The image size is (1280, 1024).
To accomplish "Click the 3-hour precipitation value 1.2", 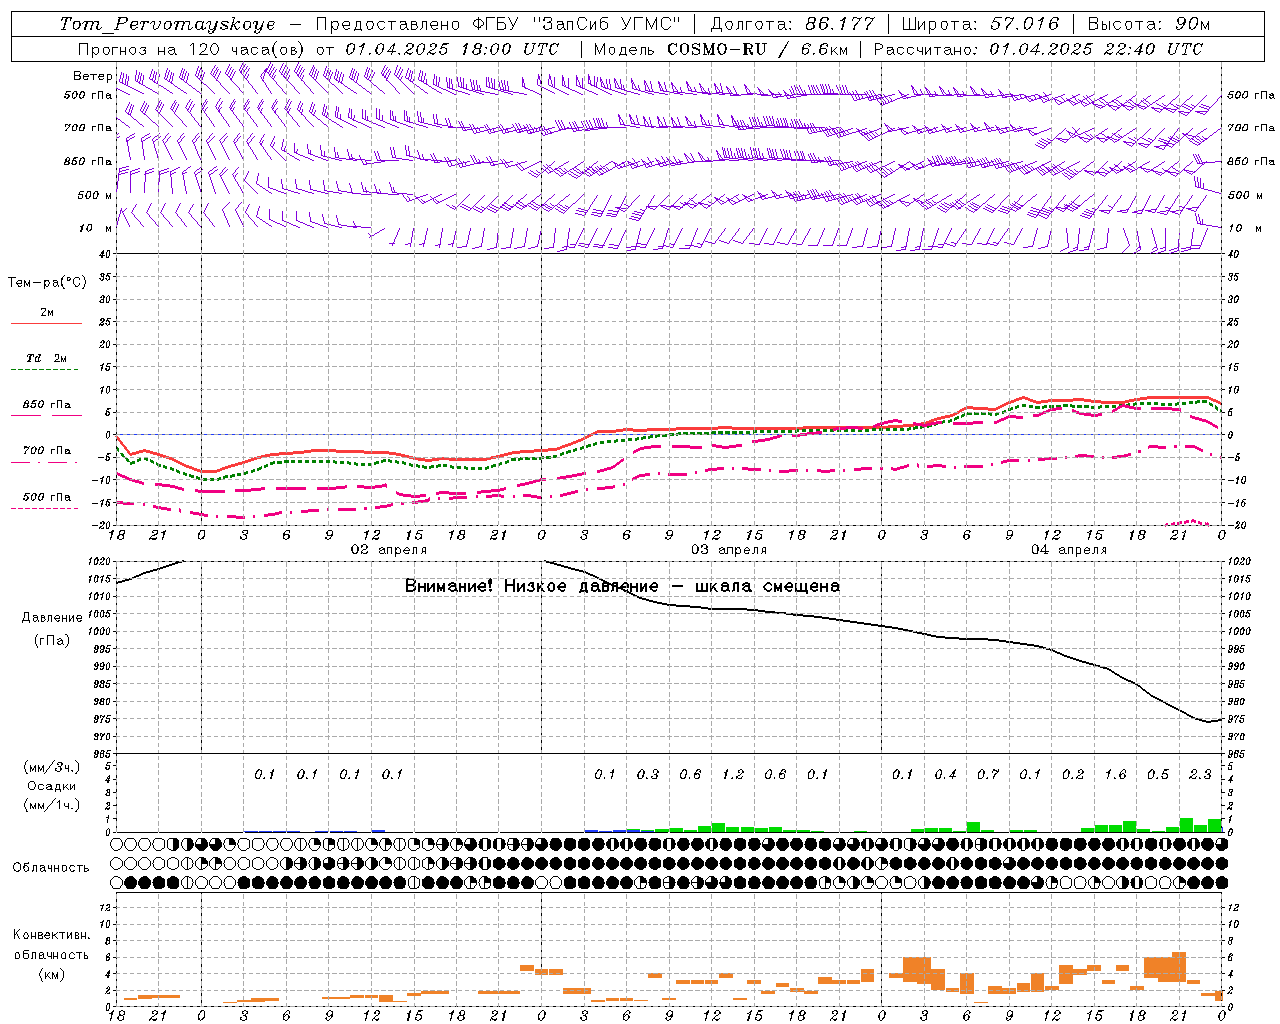I will (x=733, y=775).
